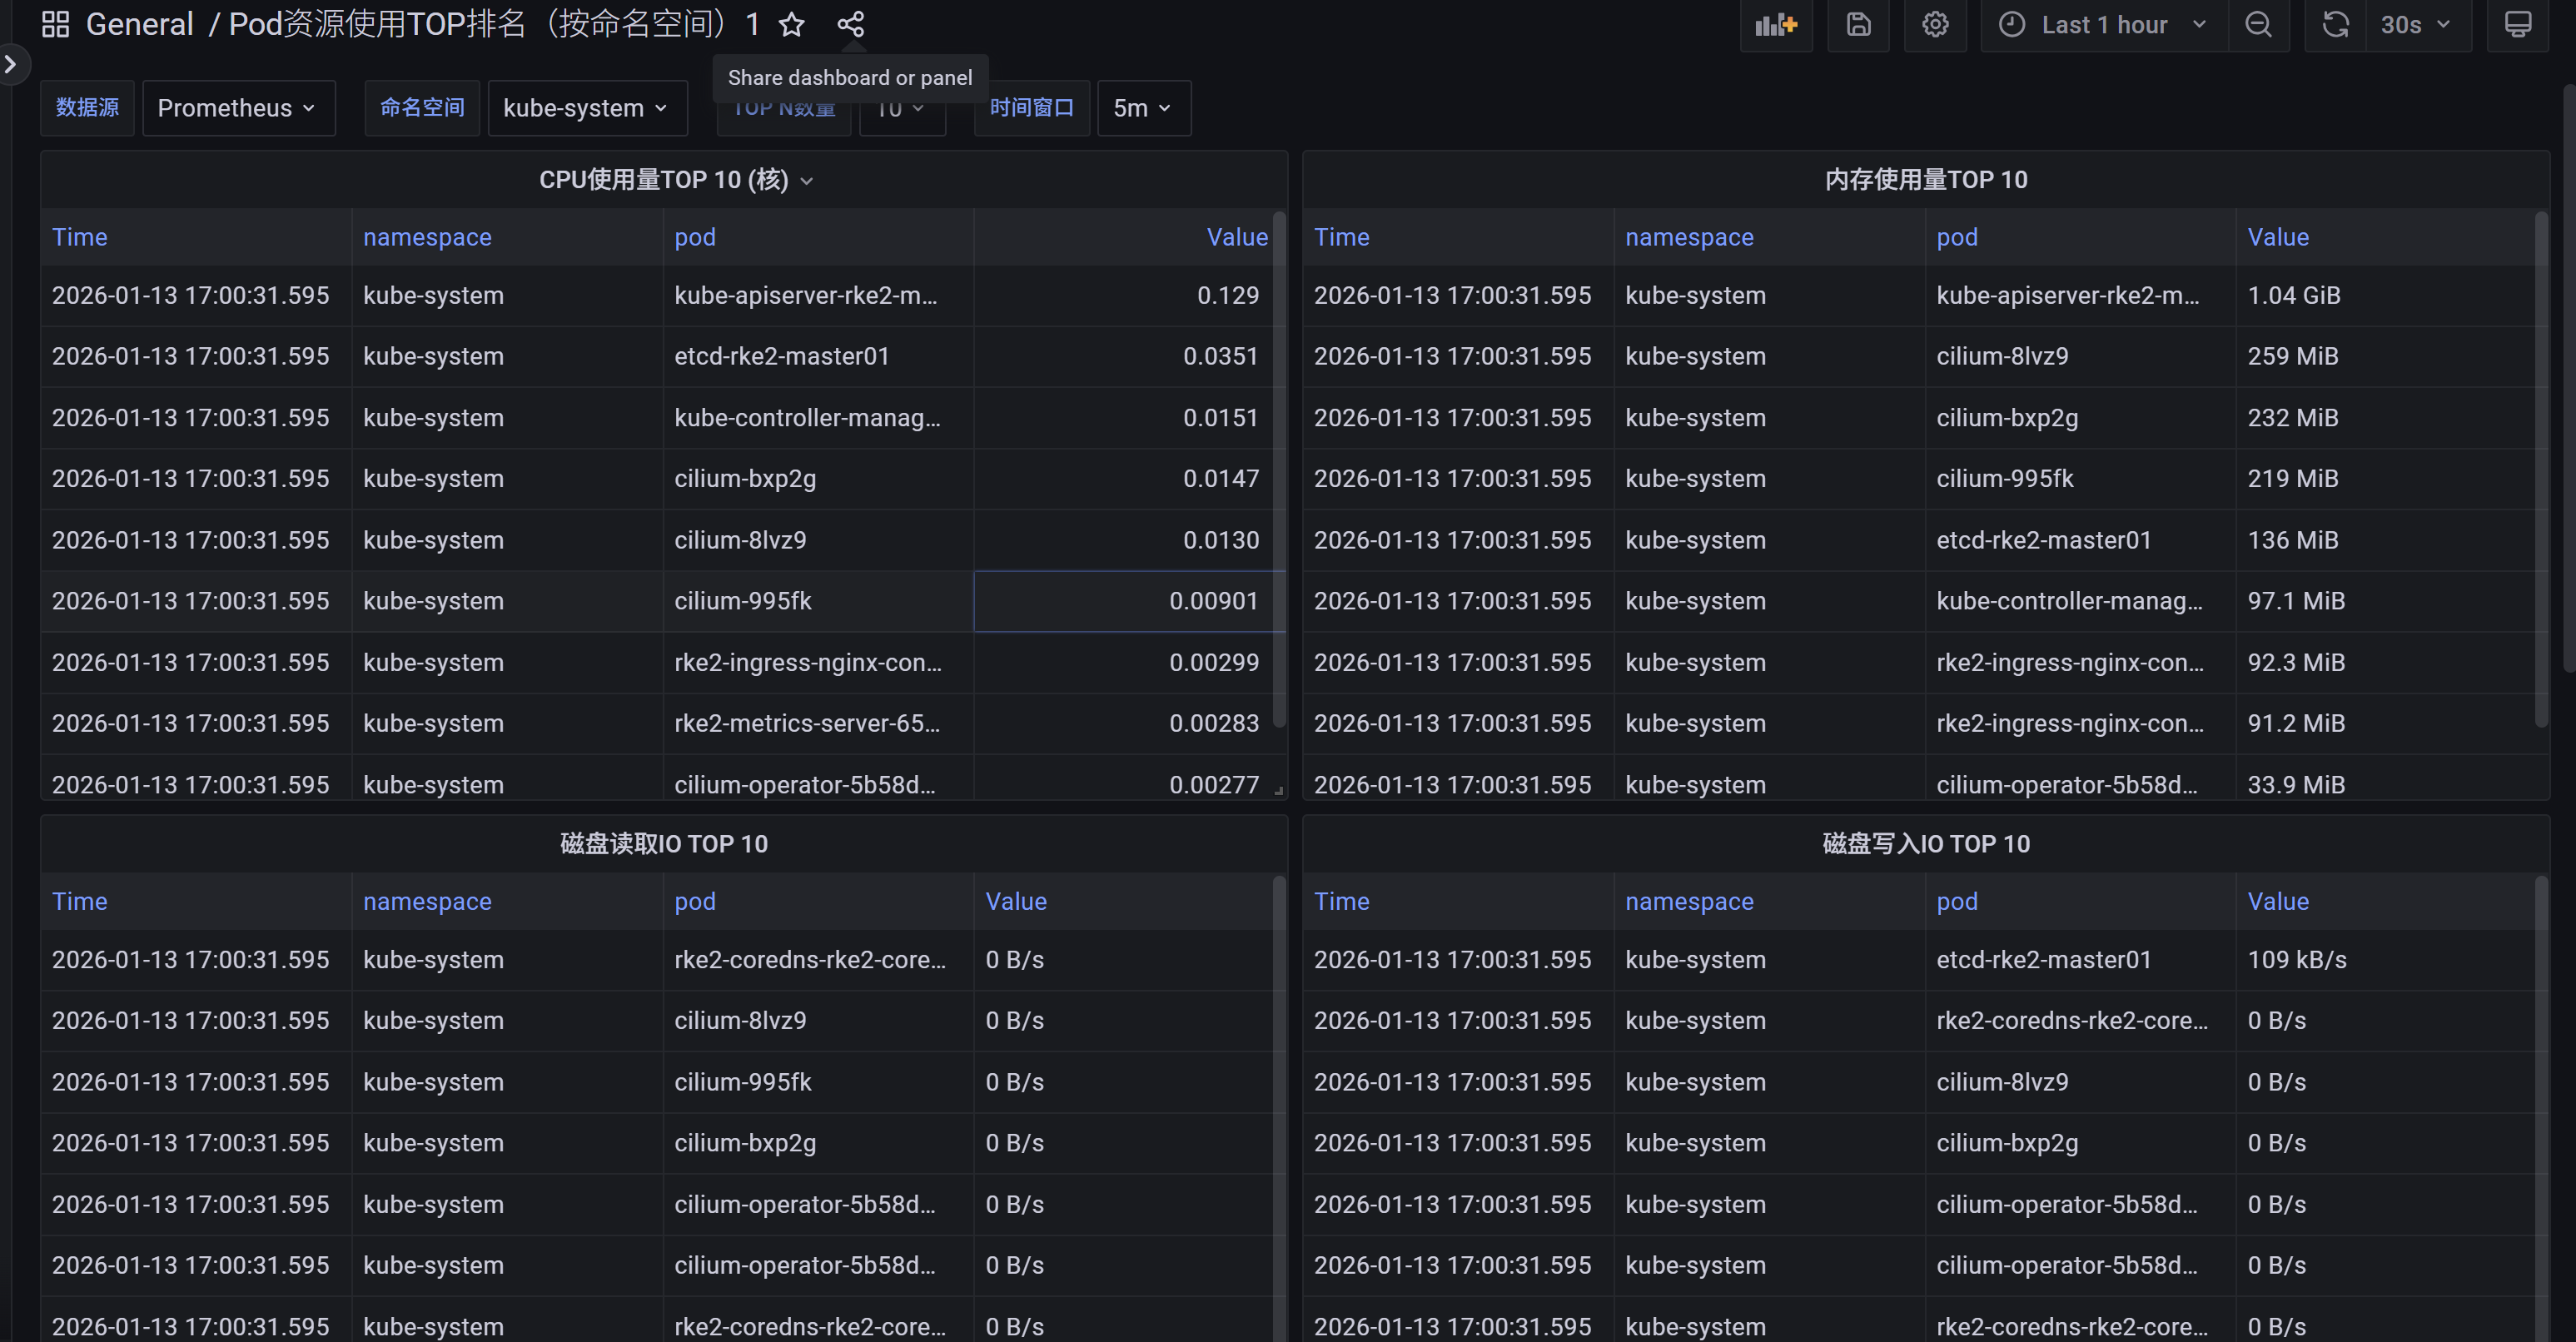Click the share dashboard icon
Screen dimensions: 2576x1342
tap(850, 24)
